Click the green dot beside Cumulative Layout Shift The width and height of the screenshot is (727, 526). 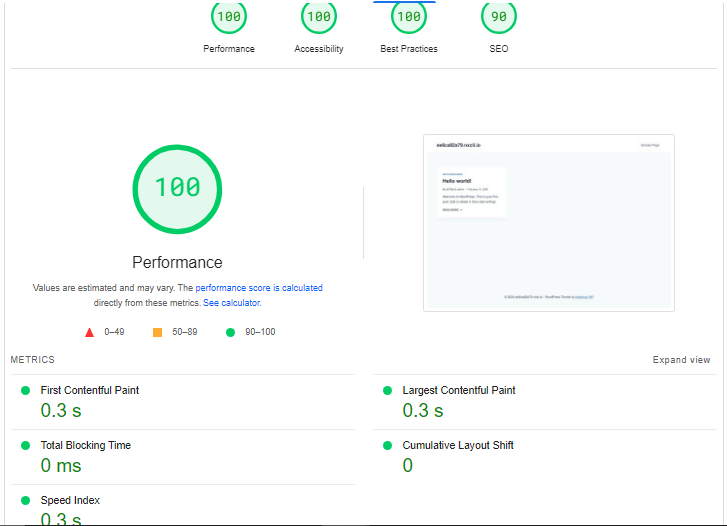point(388,445)
